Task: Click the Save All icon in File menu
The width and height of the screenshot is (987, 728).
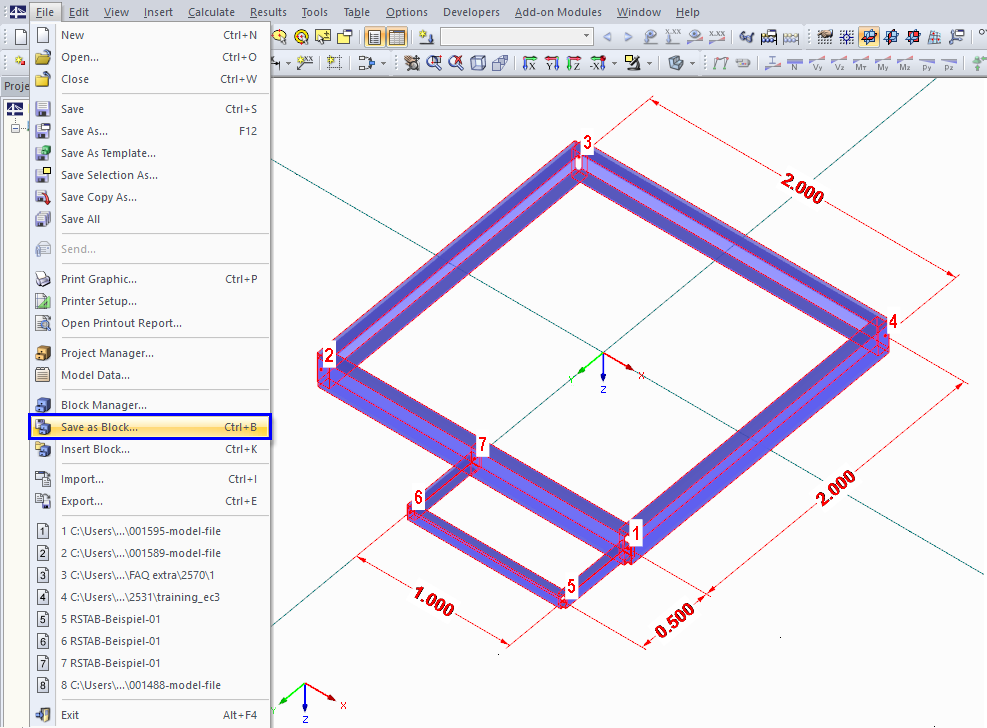Action: [43, 219]
